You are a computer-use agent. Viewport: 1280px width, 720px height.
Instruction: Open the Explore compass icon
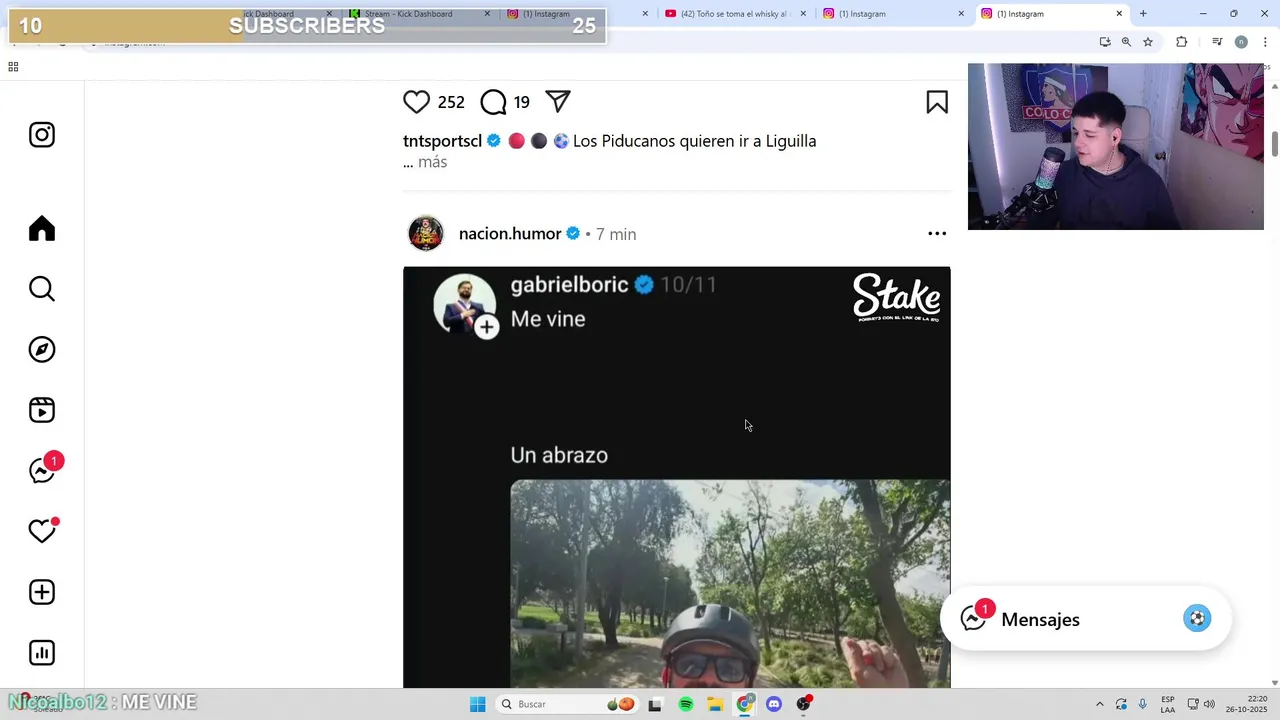[x=42, y=350]
